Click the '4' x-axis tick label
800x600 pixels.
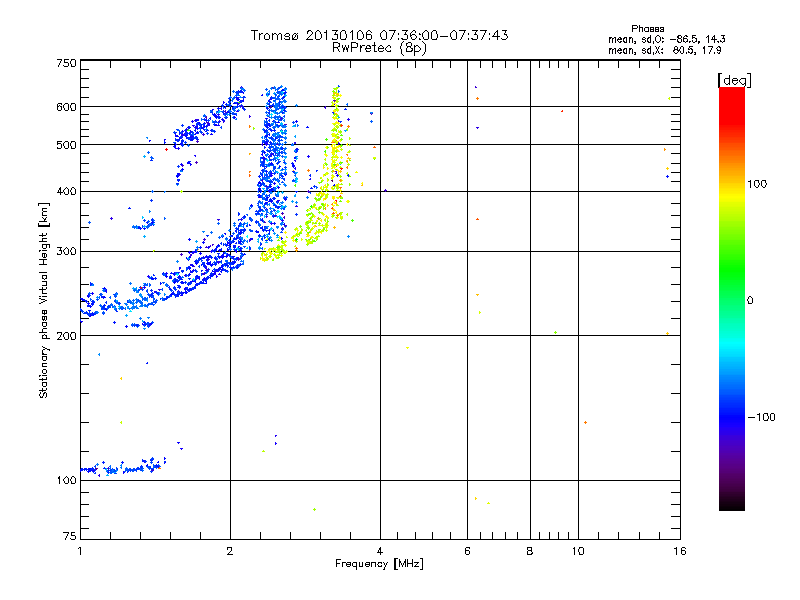pos(380,551)
